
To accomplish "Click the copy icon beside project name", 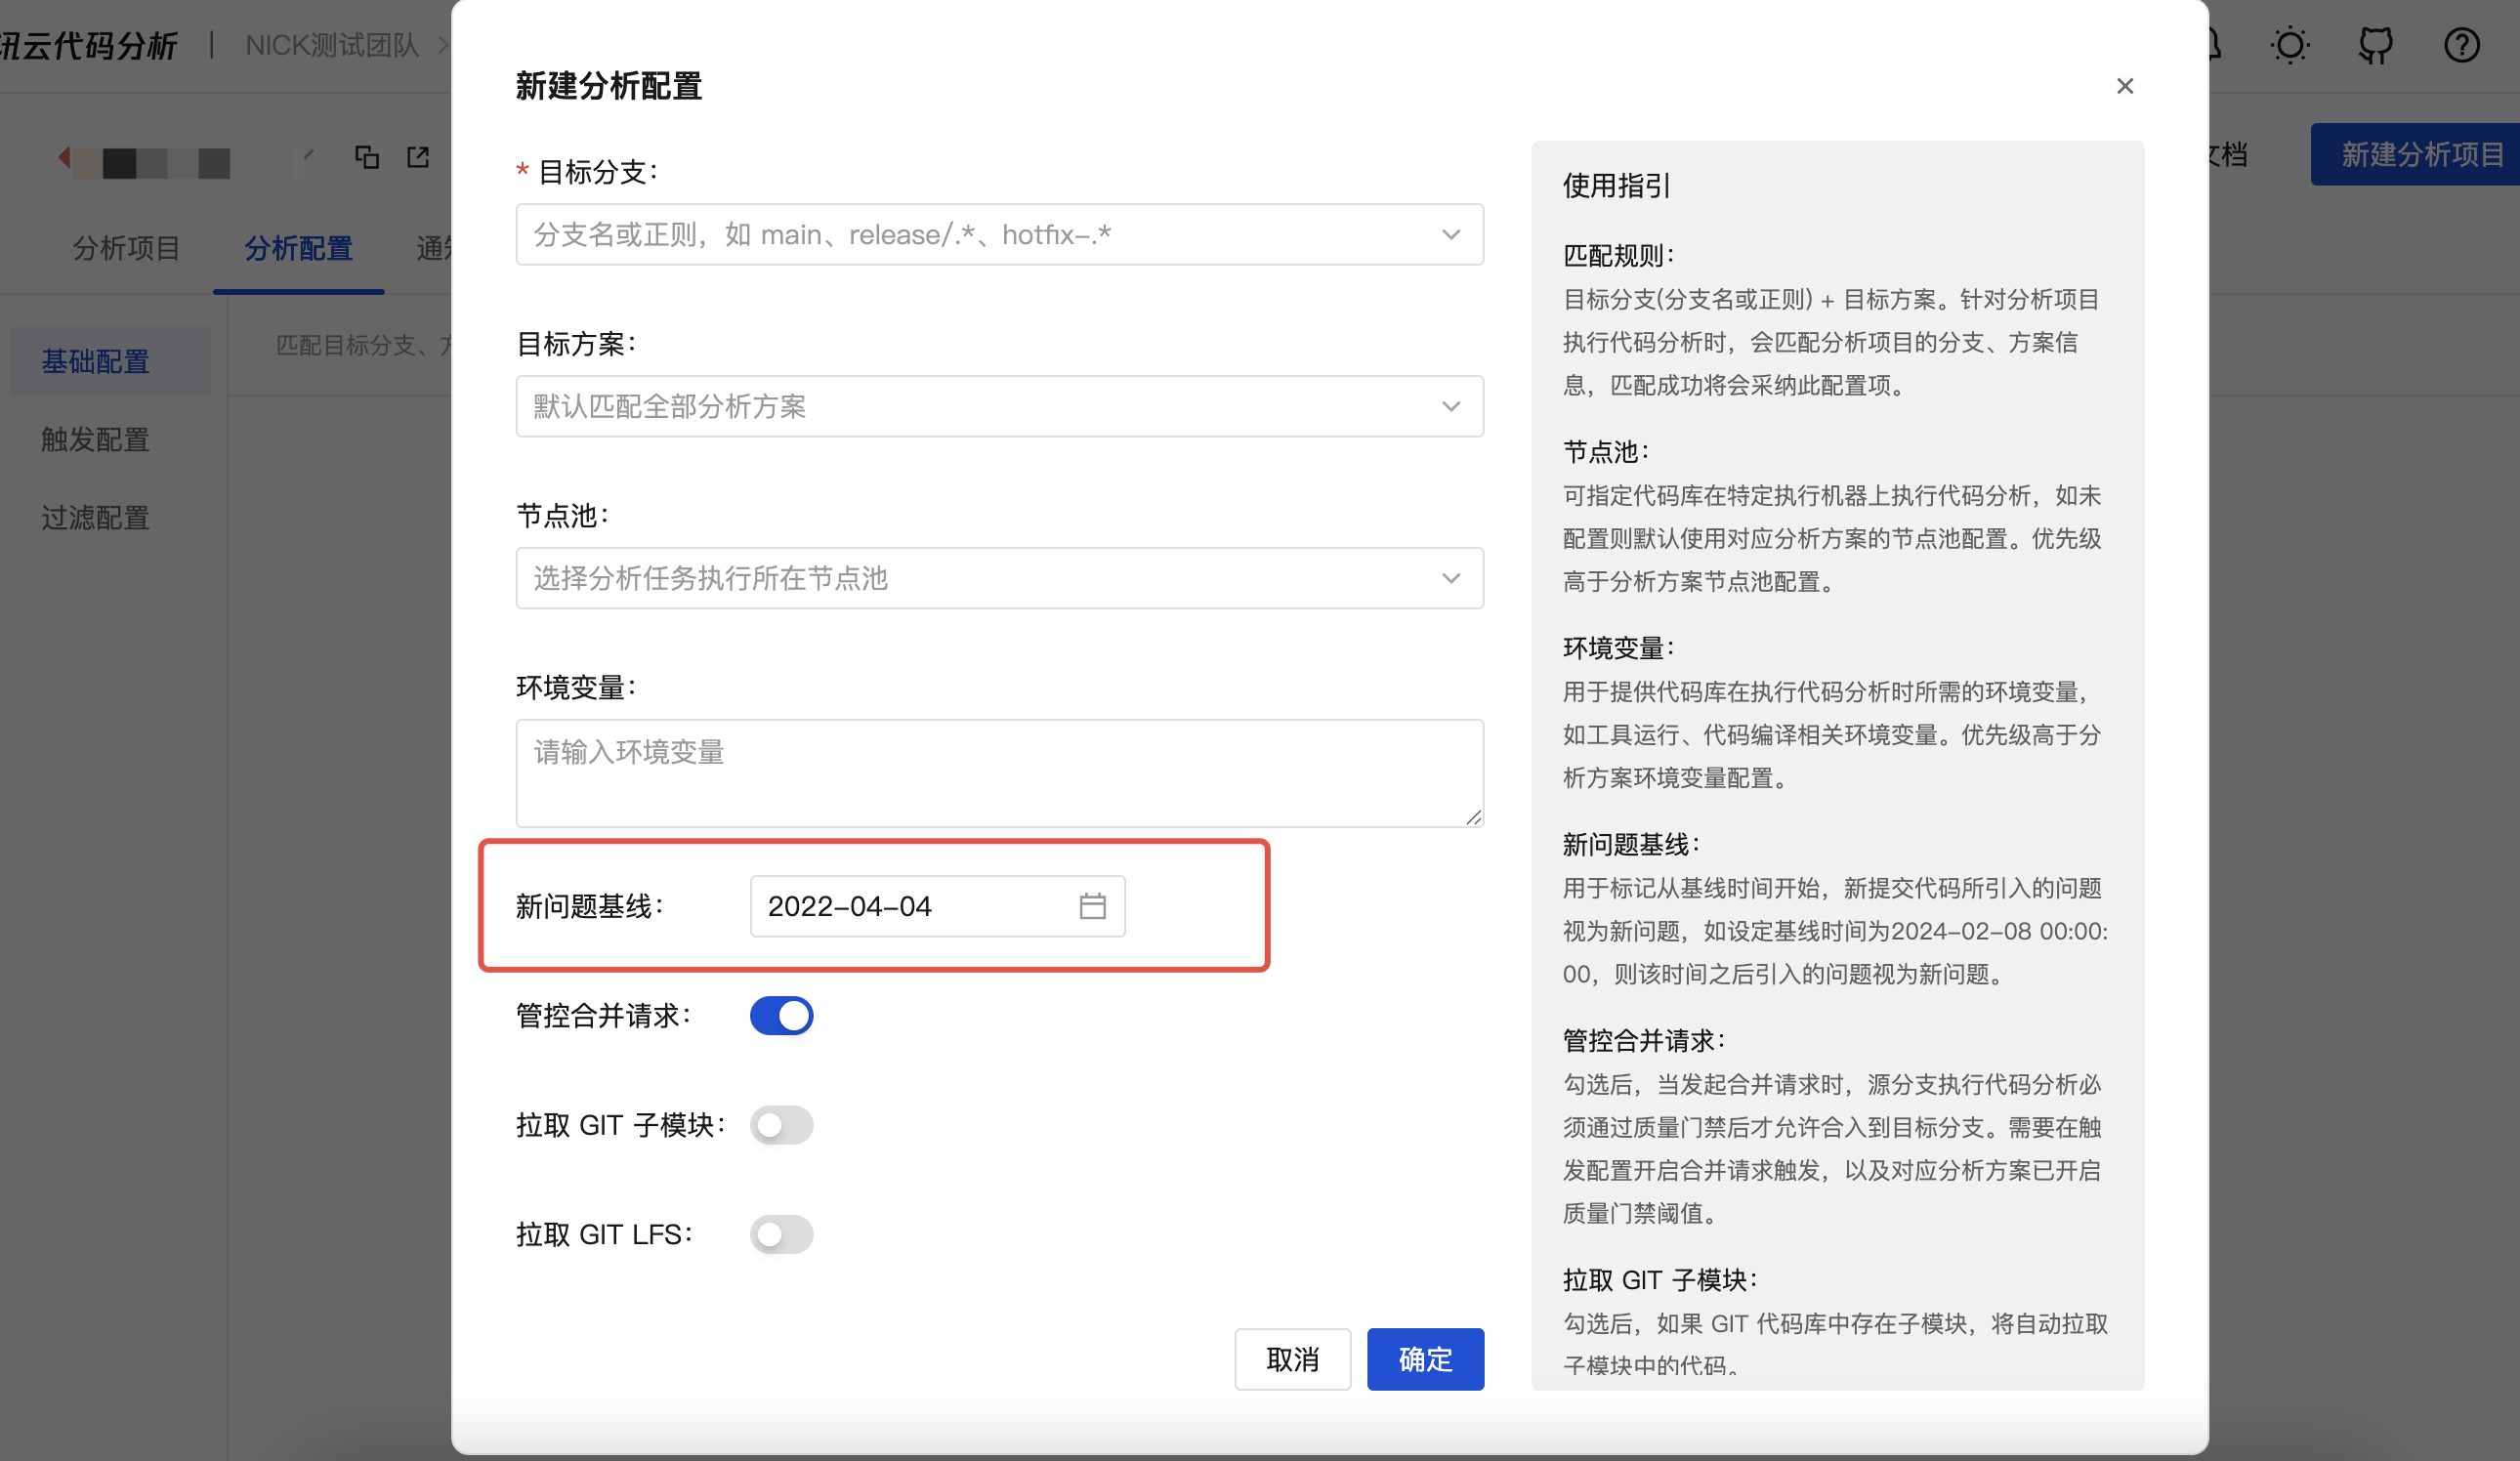I will point(367,157).
